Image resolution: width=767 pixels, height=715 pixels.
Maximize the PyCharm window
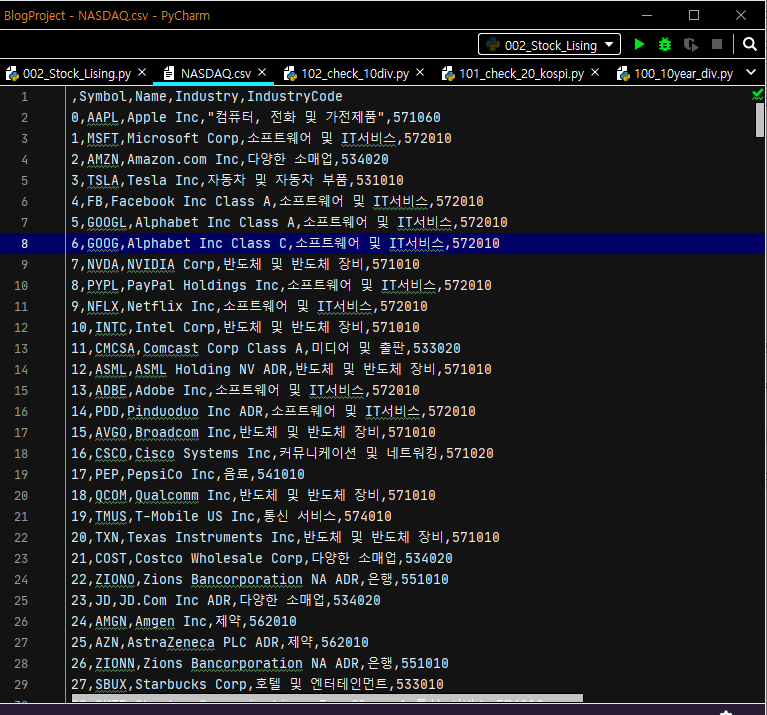tap(694, 15)
